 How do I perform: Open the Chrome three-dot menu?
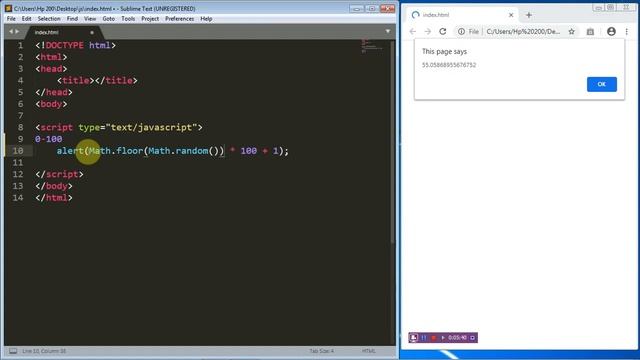point(627,31)
